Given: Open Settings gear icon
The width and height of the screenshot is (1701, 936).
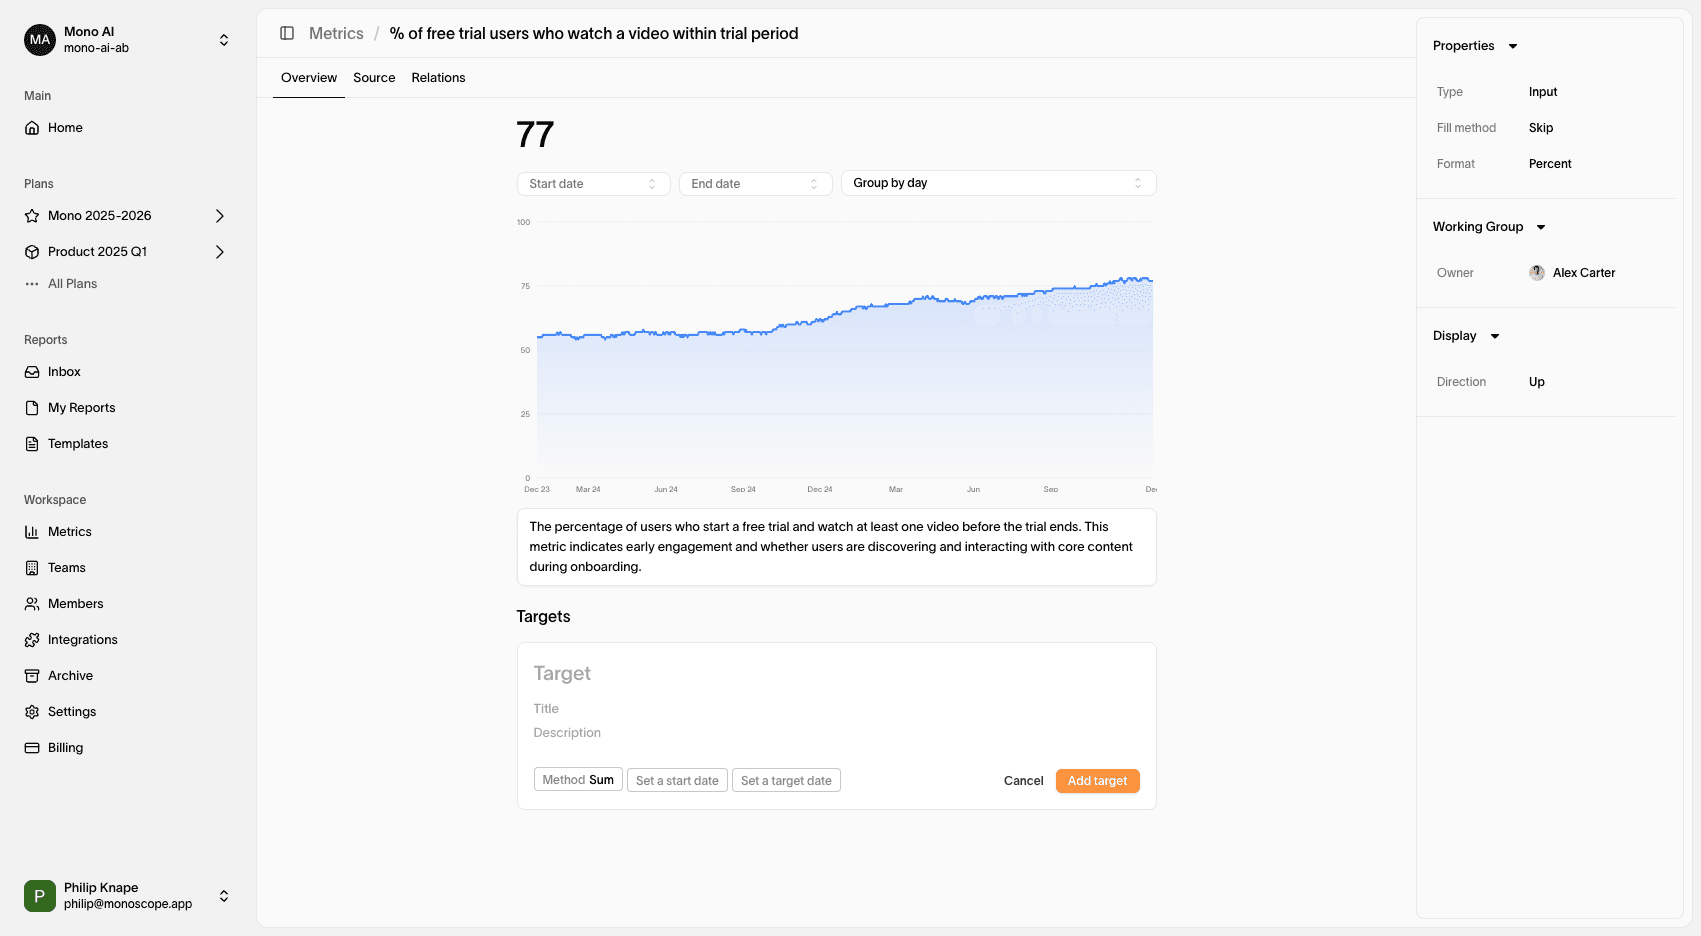Looking at the screenshot, I should coord(32,712).
